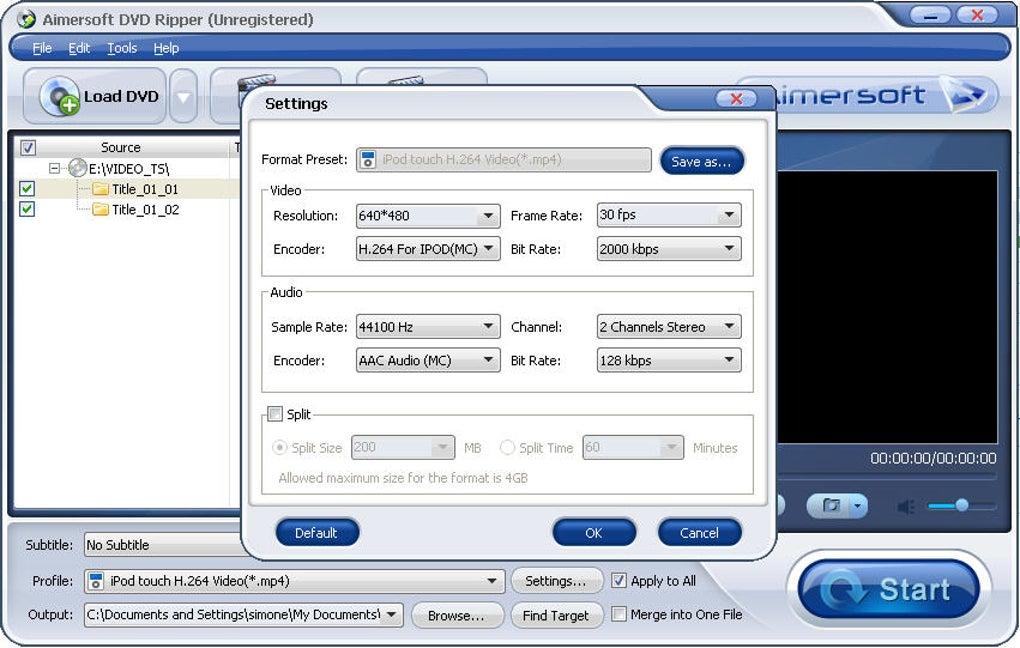
Task: Open the Split Time minutes dropdown
Action: coord(671,448)
